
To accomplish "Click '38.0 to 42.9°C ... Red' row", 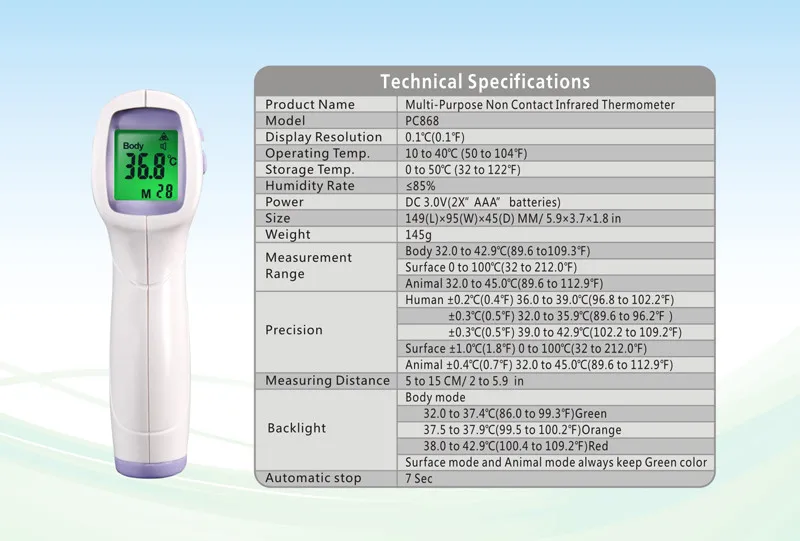I will pyautogui.click(x=556, y=446).
